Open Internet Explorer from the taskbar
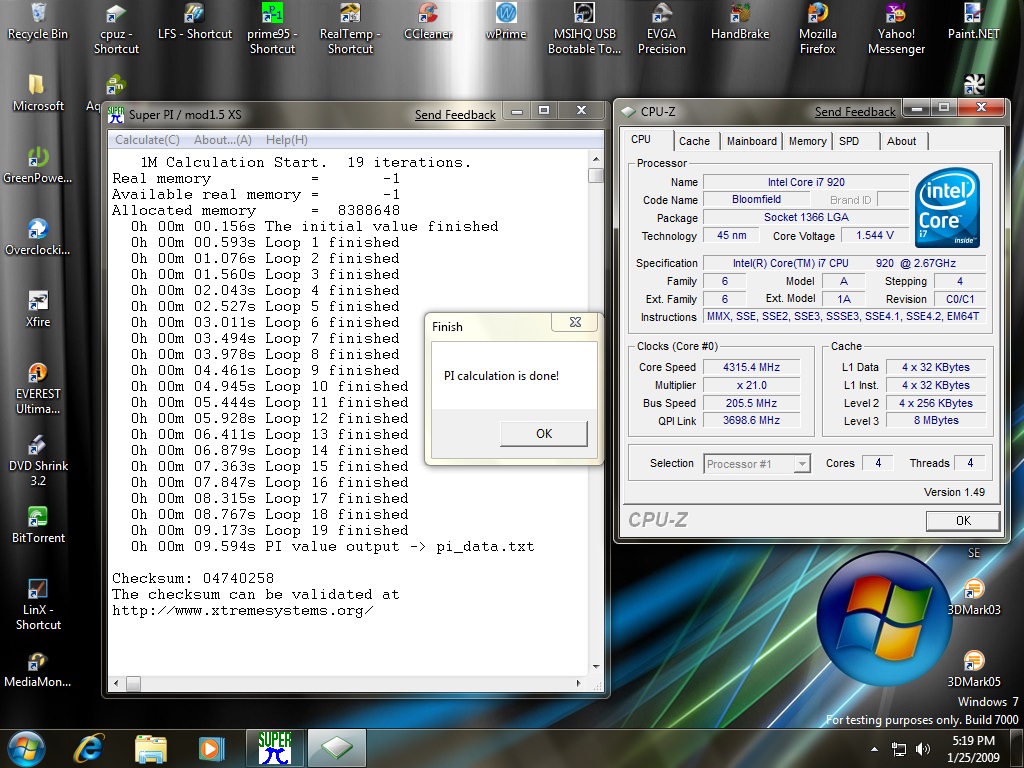 coord(89,748)
